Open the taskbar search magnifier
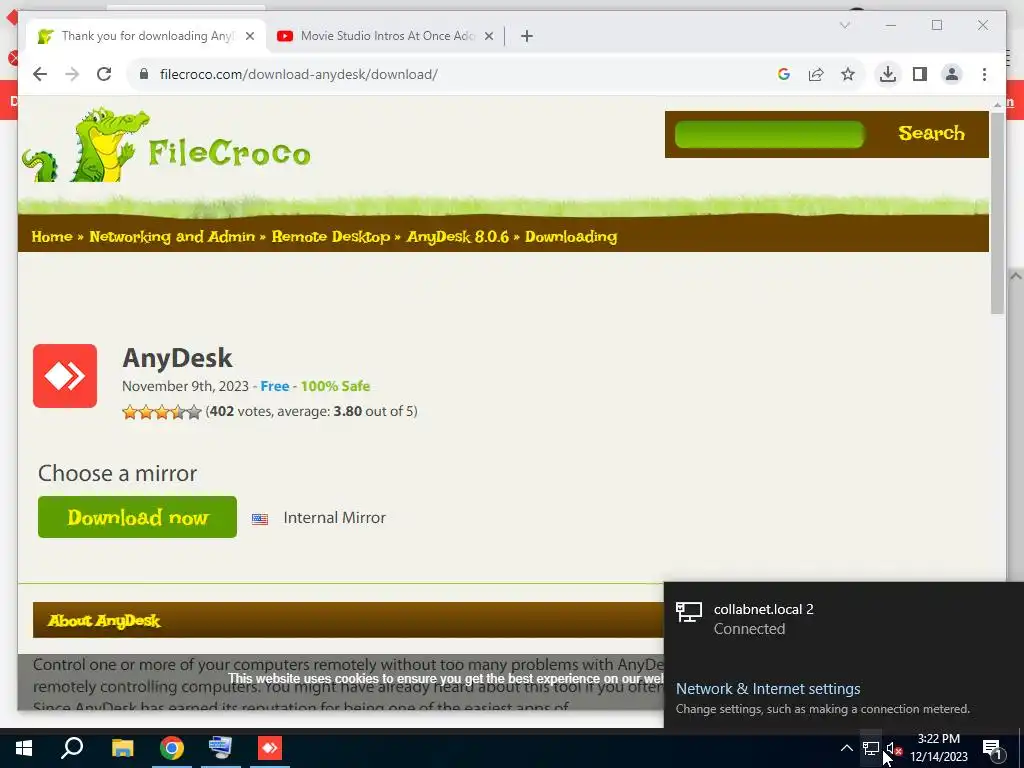This screenshot has height=768, width=1024. click(72, 748)
